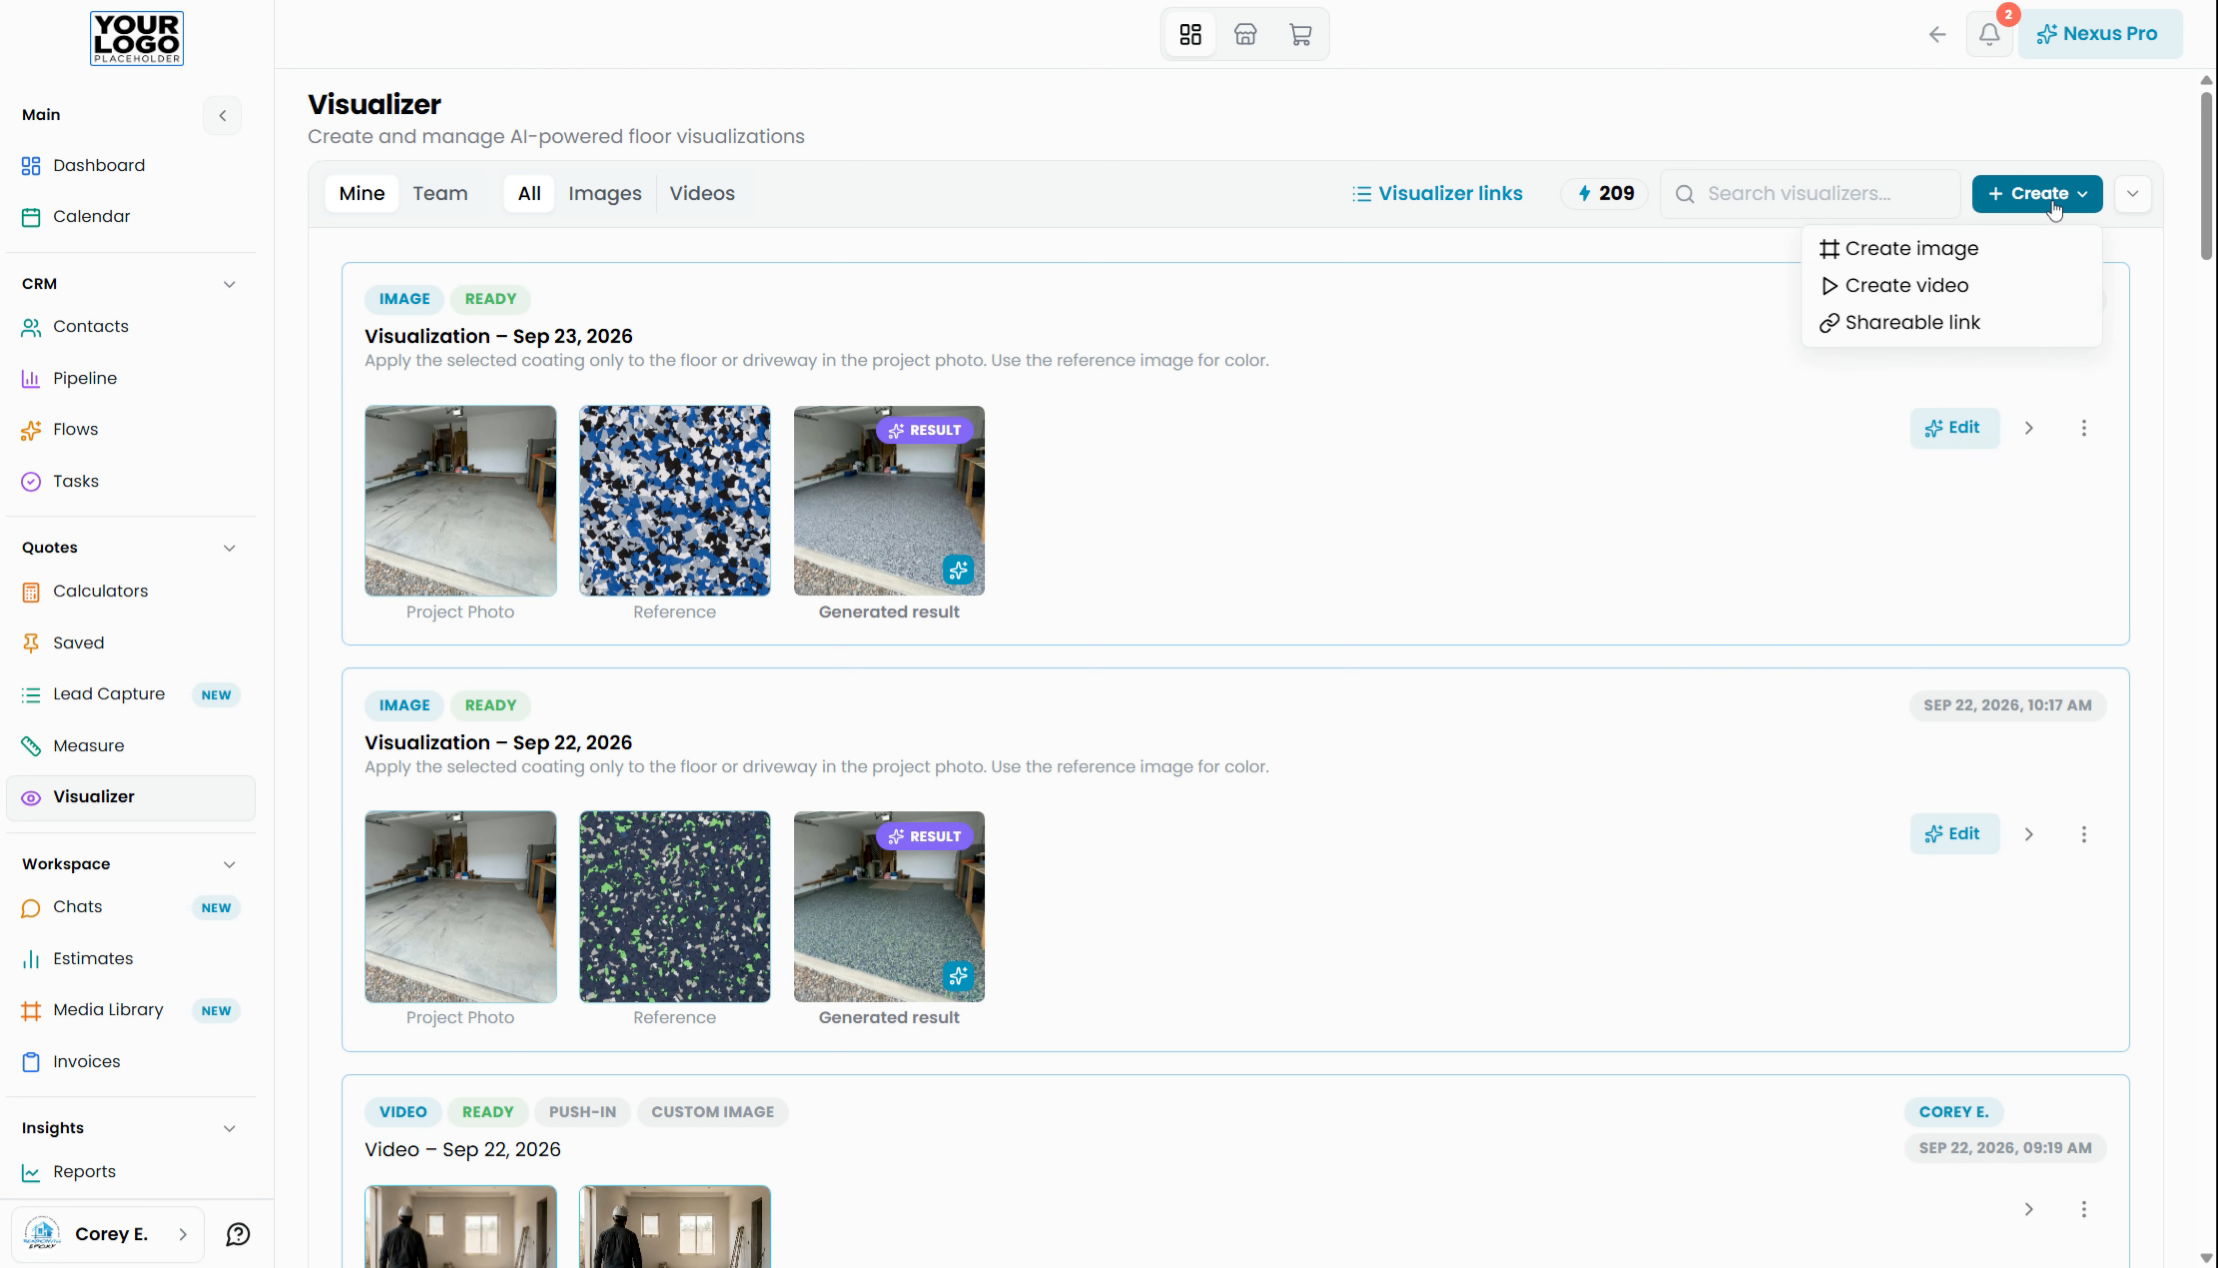Filter by Images tab
2218x1268 pixels.
[x=605, y=193]
